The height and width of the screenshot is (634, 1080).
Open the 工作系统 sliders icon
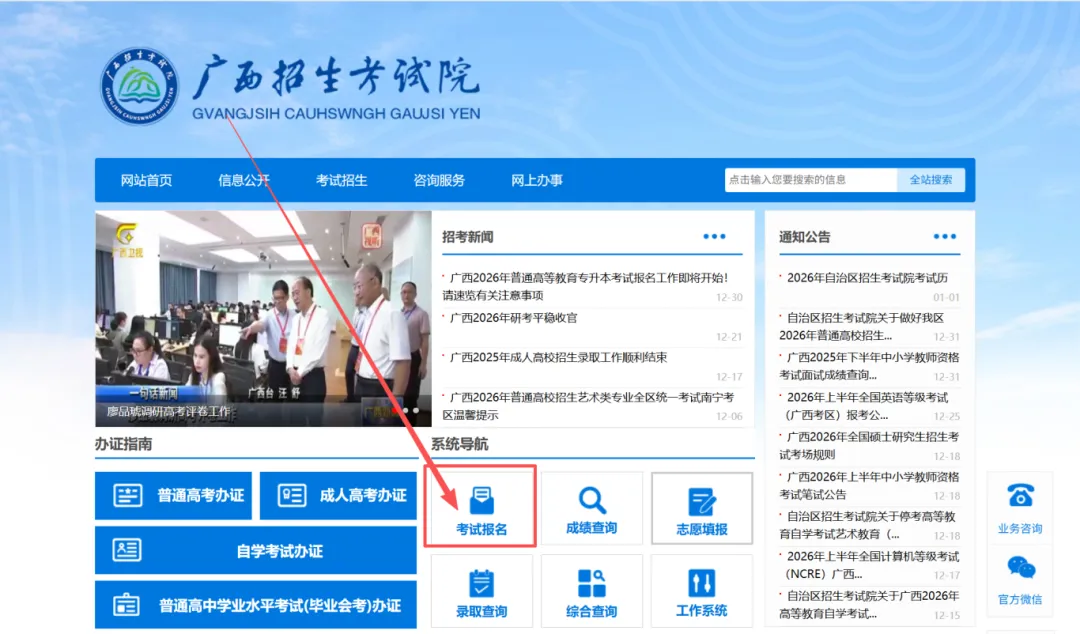coord(702,583)
